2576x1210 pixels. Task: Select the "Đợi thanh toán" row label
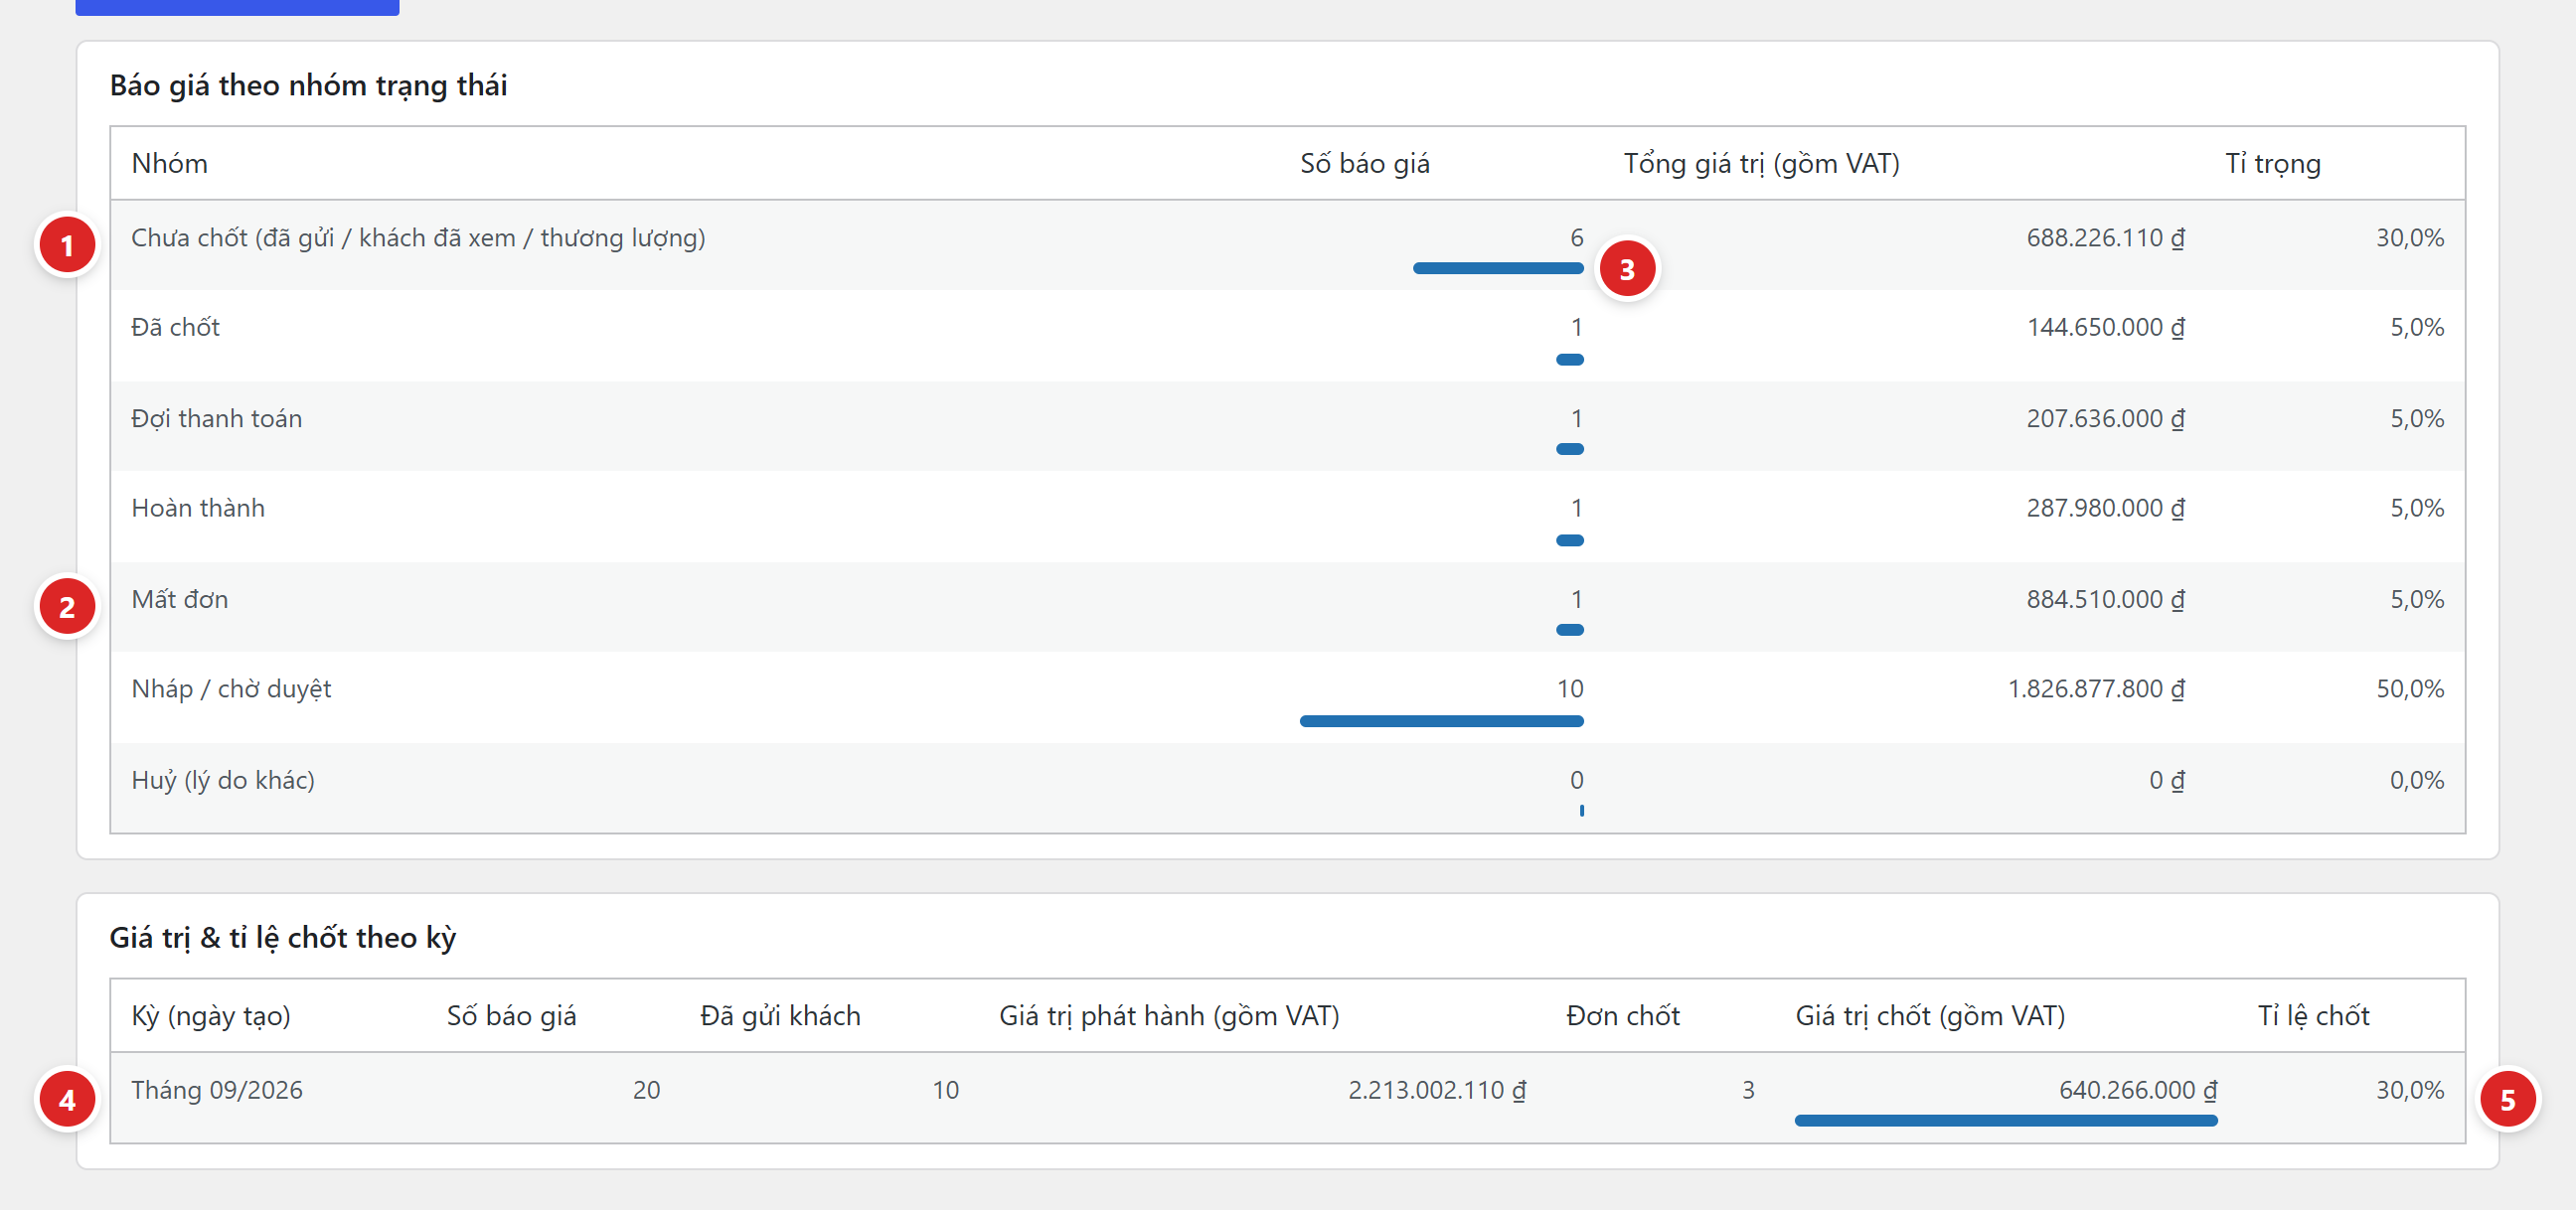(x=216, y=418)
